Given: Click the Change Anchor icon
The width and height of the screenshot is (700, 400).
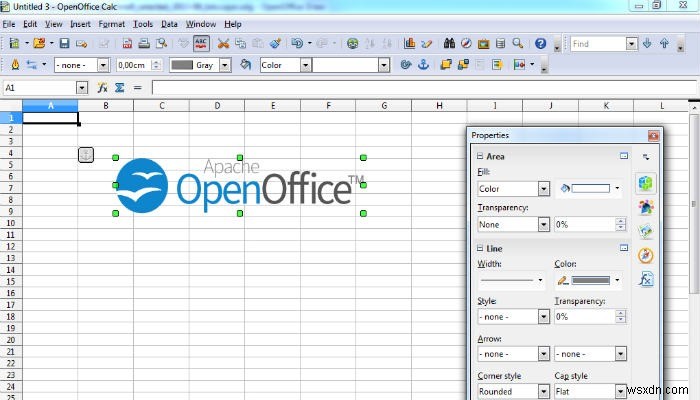Looking at the screenshot, I should point(423,65).
